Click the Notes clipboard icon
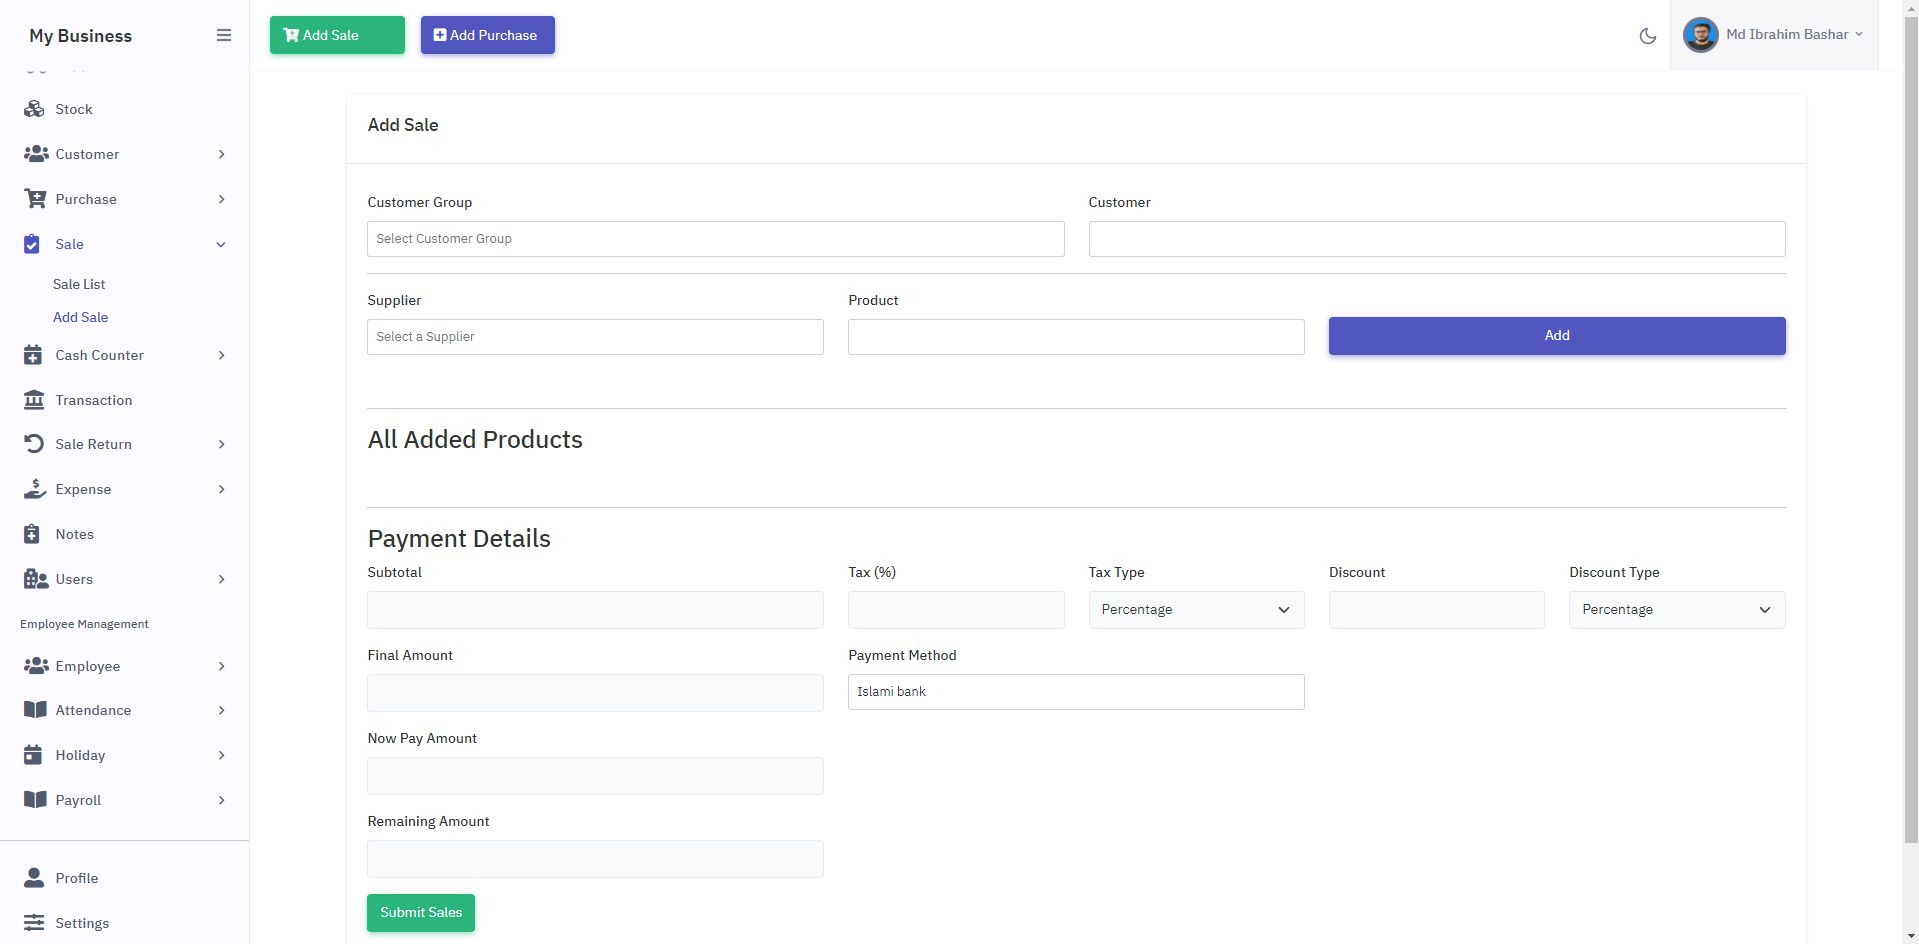1919x944 pixels. pyautogui.click(x=32, y=534)
